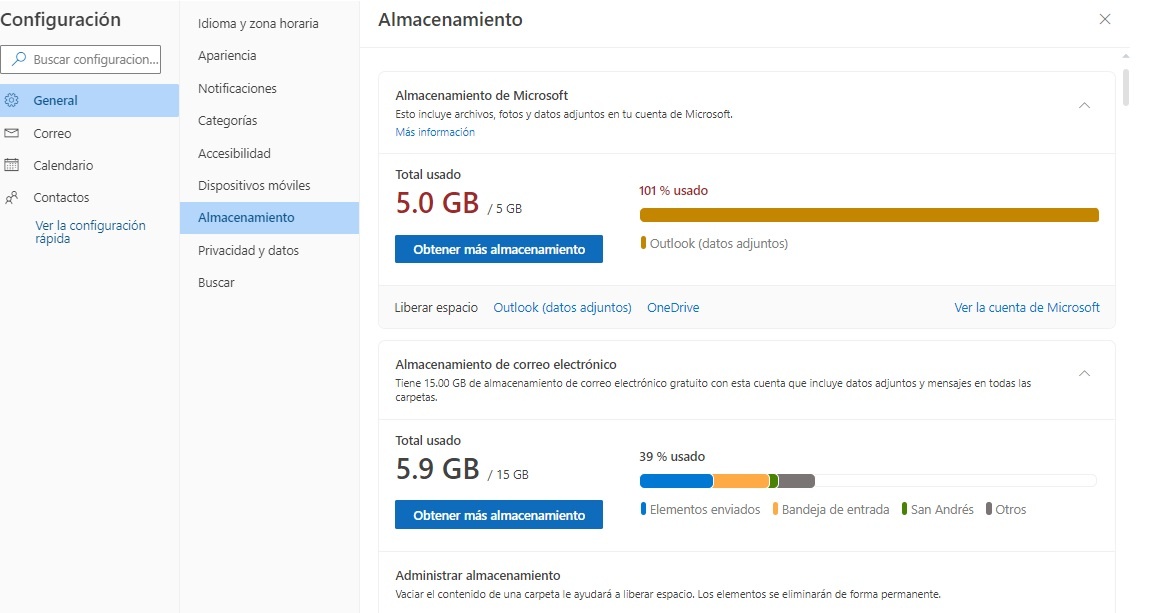Click the gray Otros bar segment
Screen dimensions: 1153x613
point(796,481)
